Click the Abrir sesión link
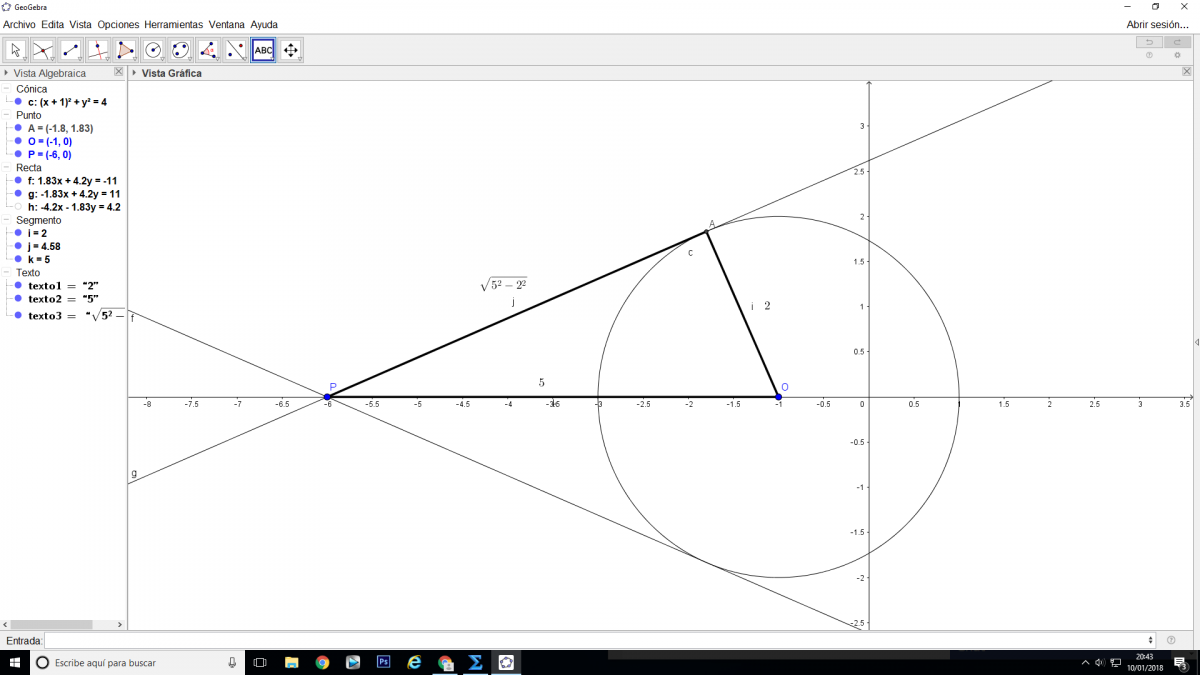Viewport: 1200px width, 675px height. coord(1157,24)
